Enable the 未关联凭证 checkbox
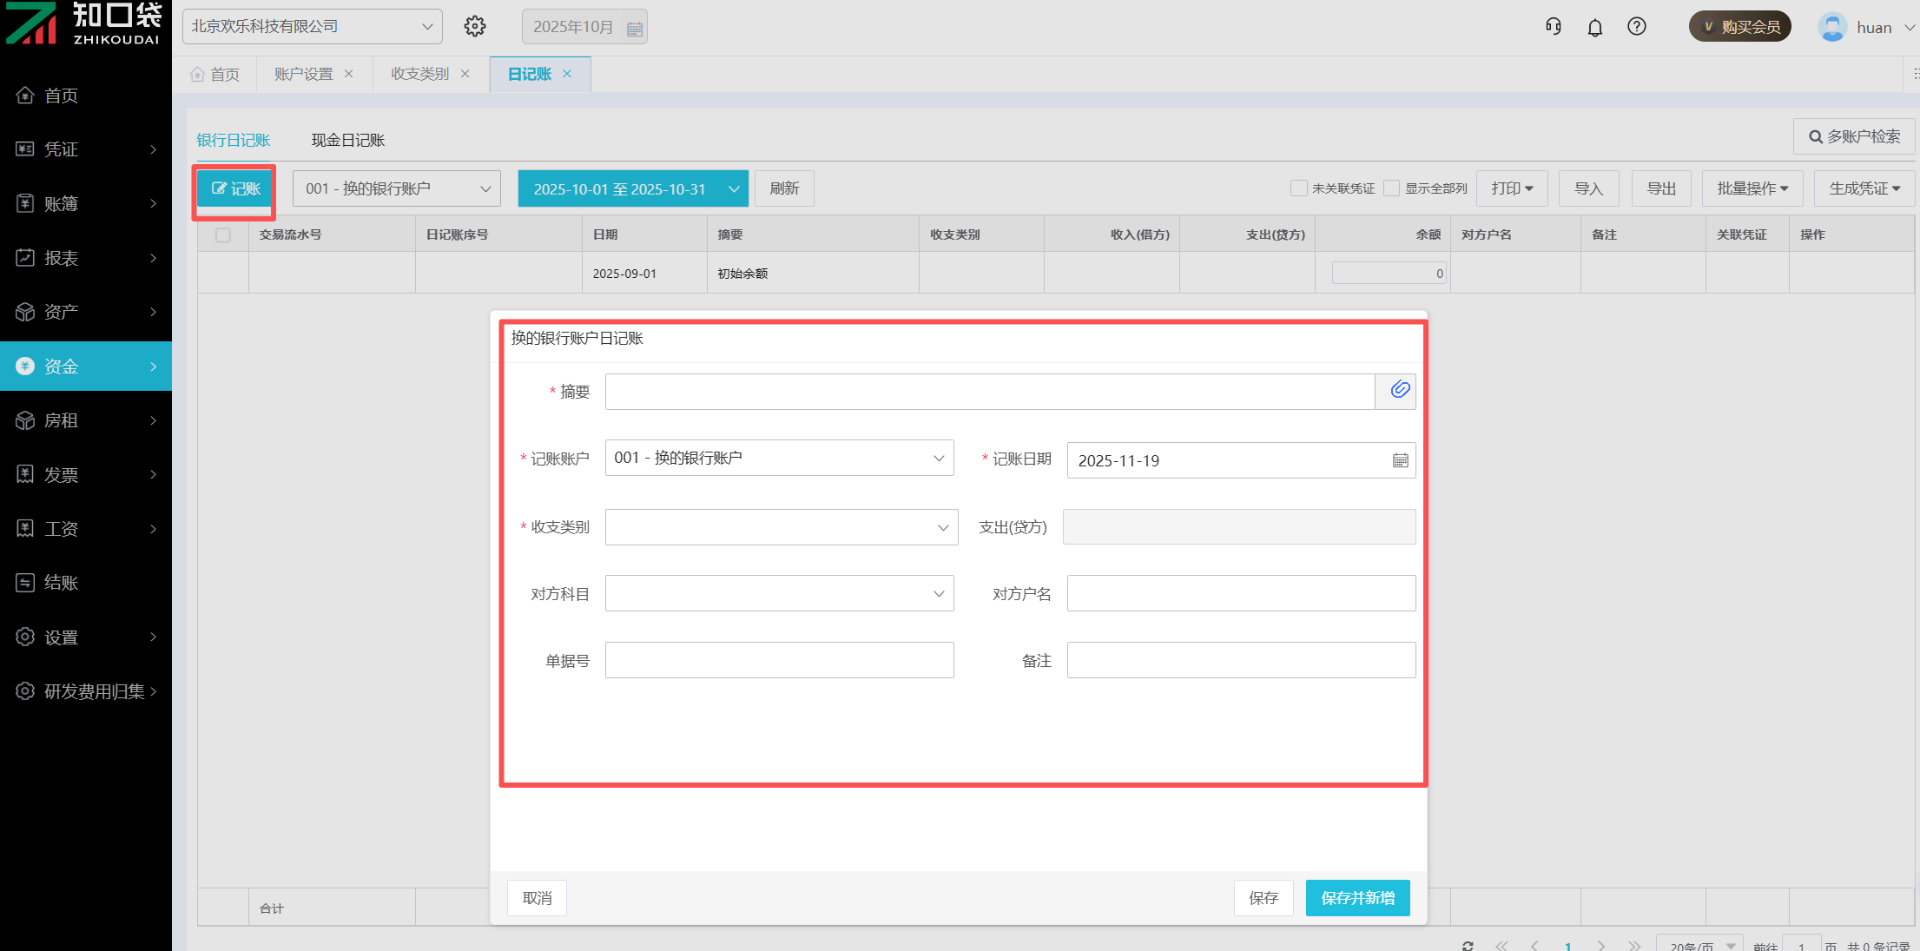Viewport: 1920px width, 951px height. 1299,188
